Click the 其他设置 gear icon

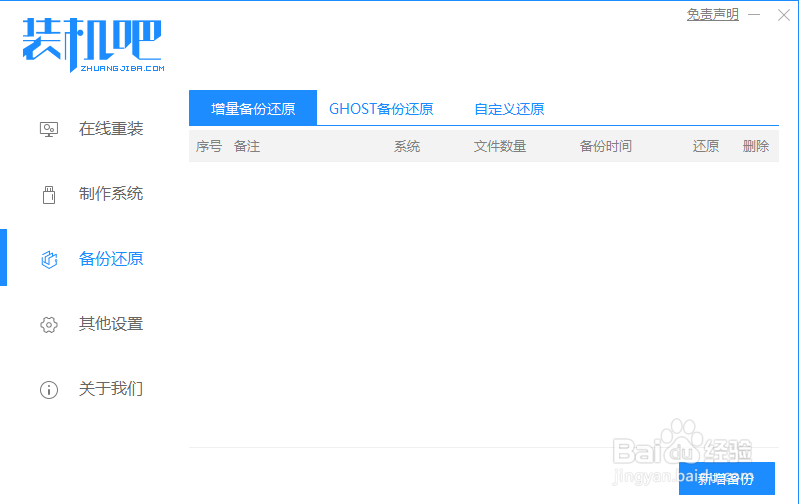(x=49, y=325)
